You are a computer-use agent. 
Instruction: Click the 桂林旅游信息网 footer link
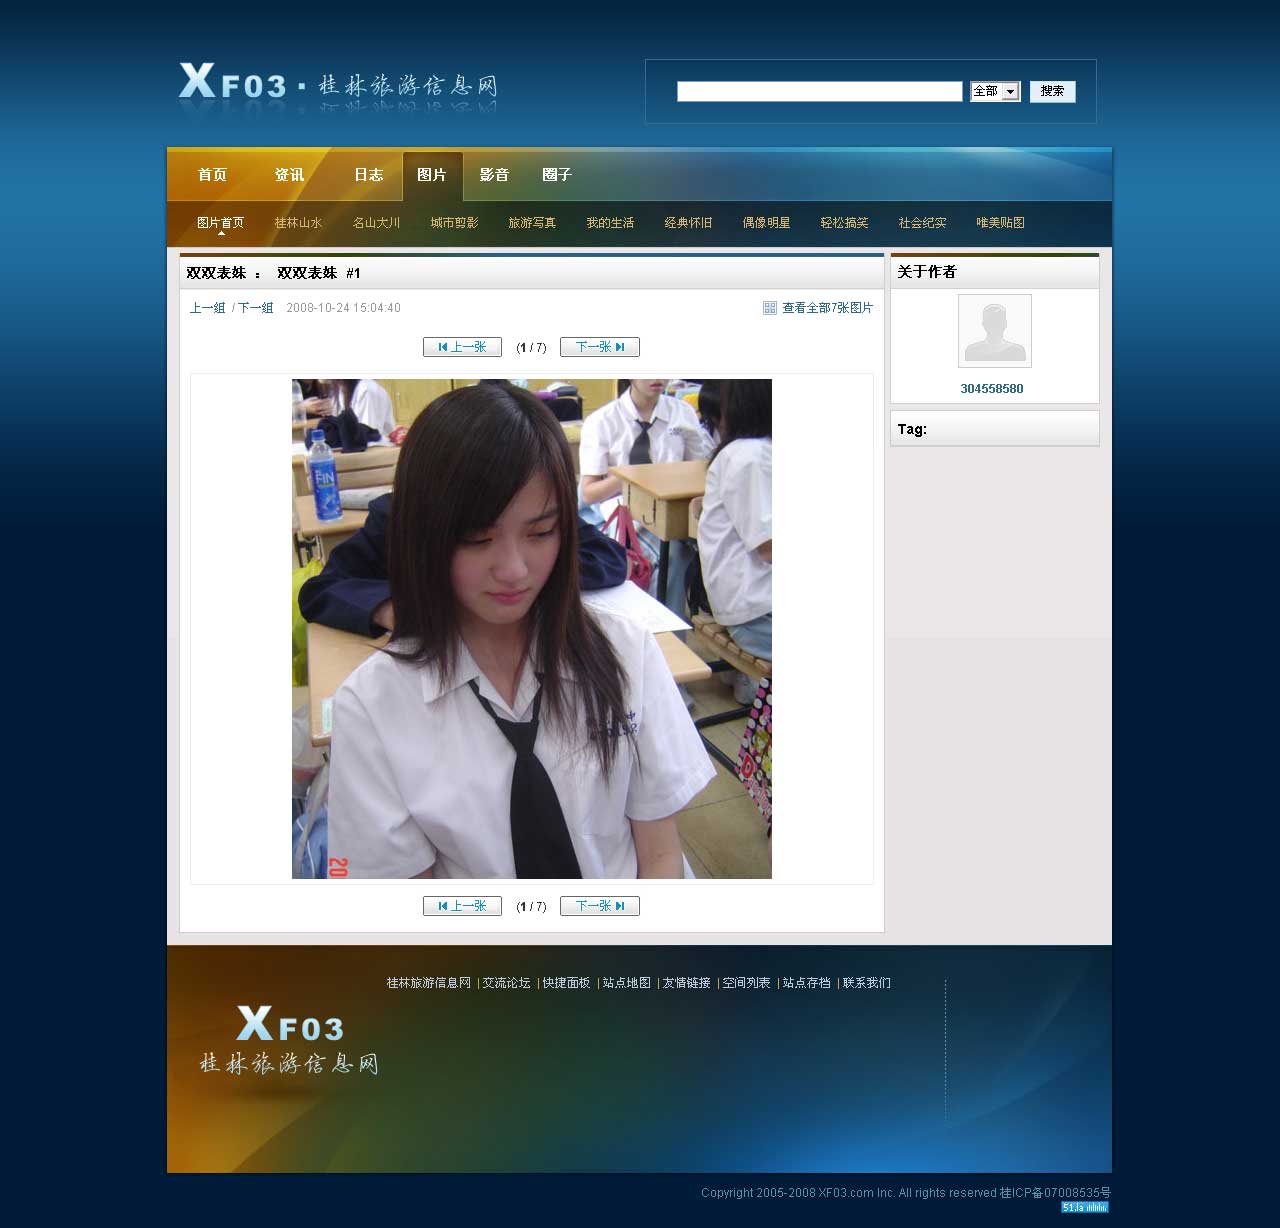(428, 983)
